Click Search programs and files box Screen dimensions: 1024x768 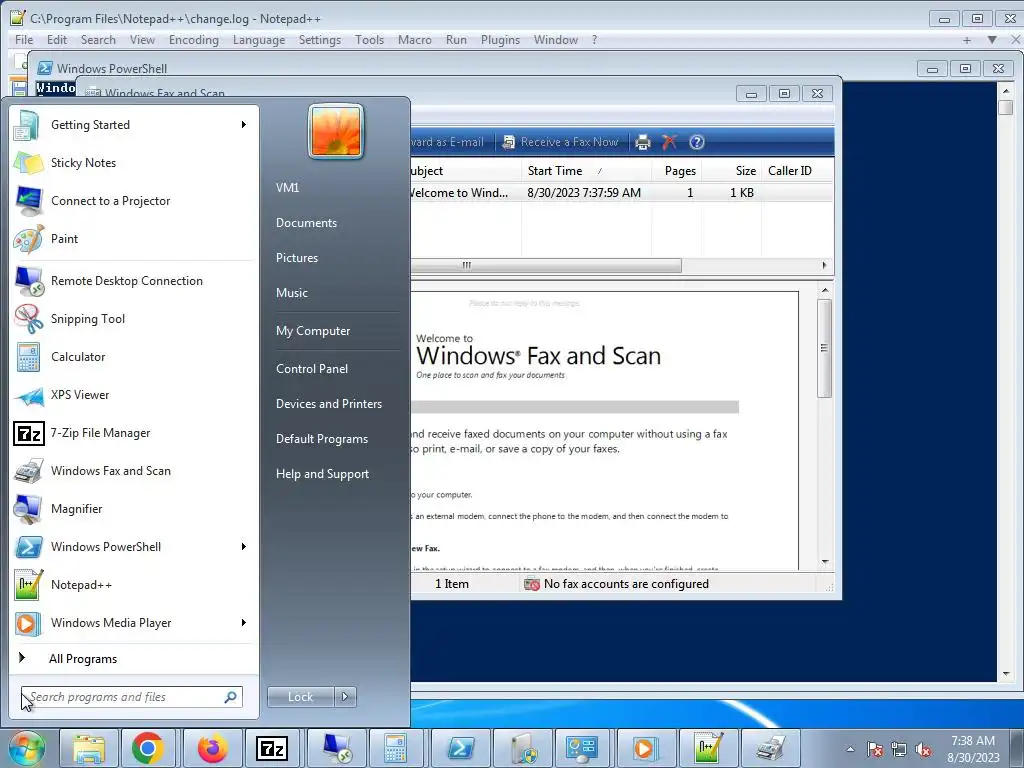(x=131, y=697)
